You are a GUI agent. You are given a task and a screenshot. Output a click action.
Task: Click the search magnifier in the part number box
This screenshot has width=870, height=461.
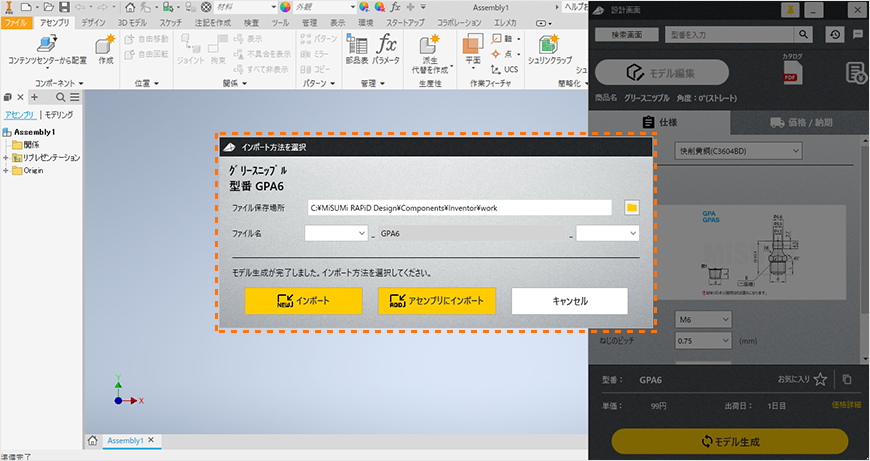click(806, 34)
